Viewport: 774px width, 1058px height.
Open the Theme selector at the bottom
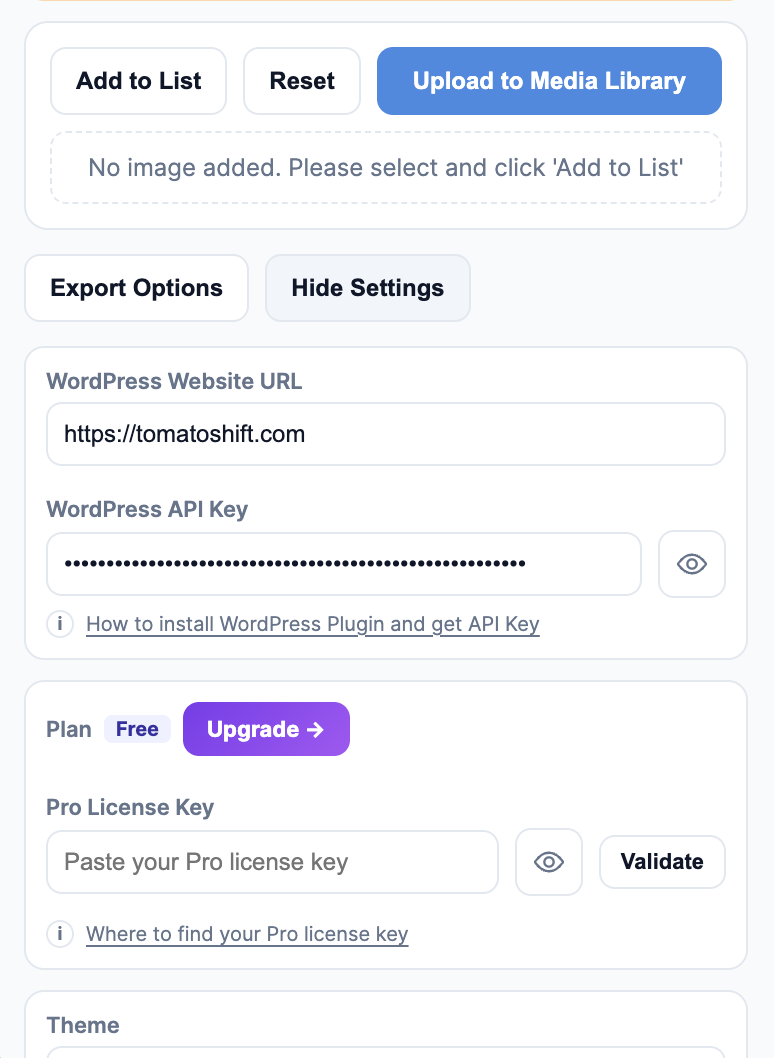coord(386,1055)
